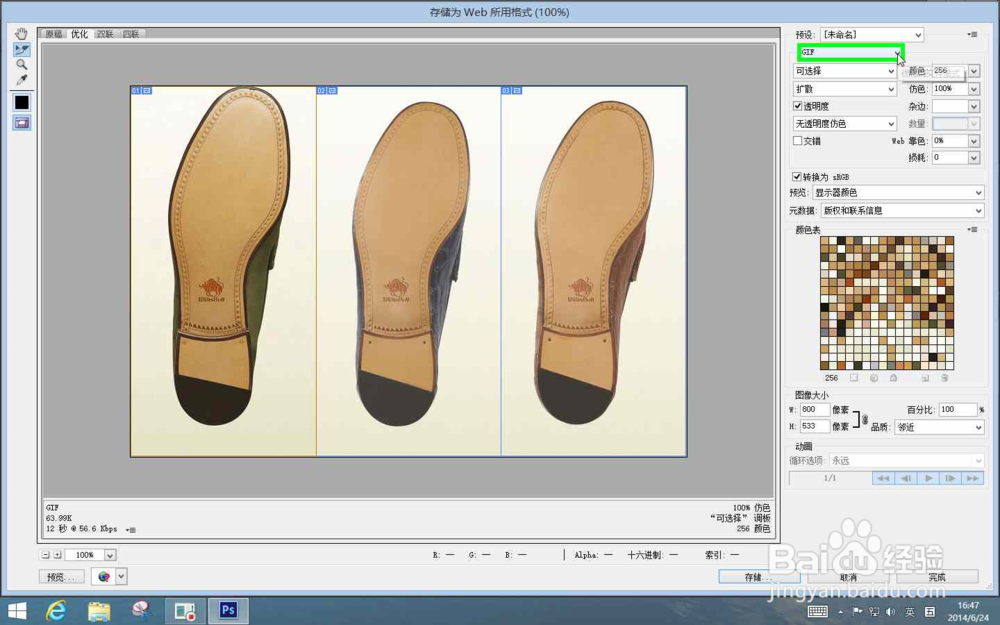Toggle slices visibility button in toolbar
The image size is (1000, 625).
22,122
